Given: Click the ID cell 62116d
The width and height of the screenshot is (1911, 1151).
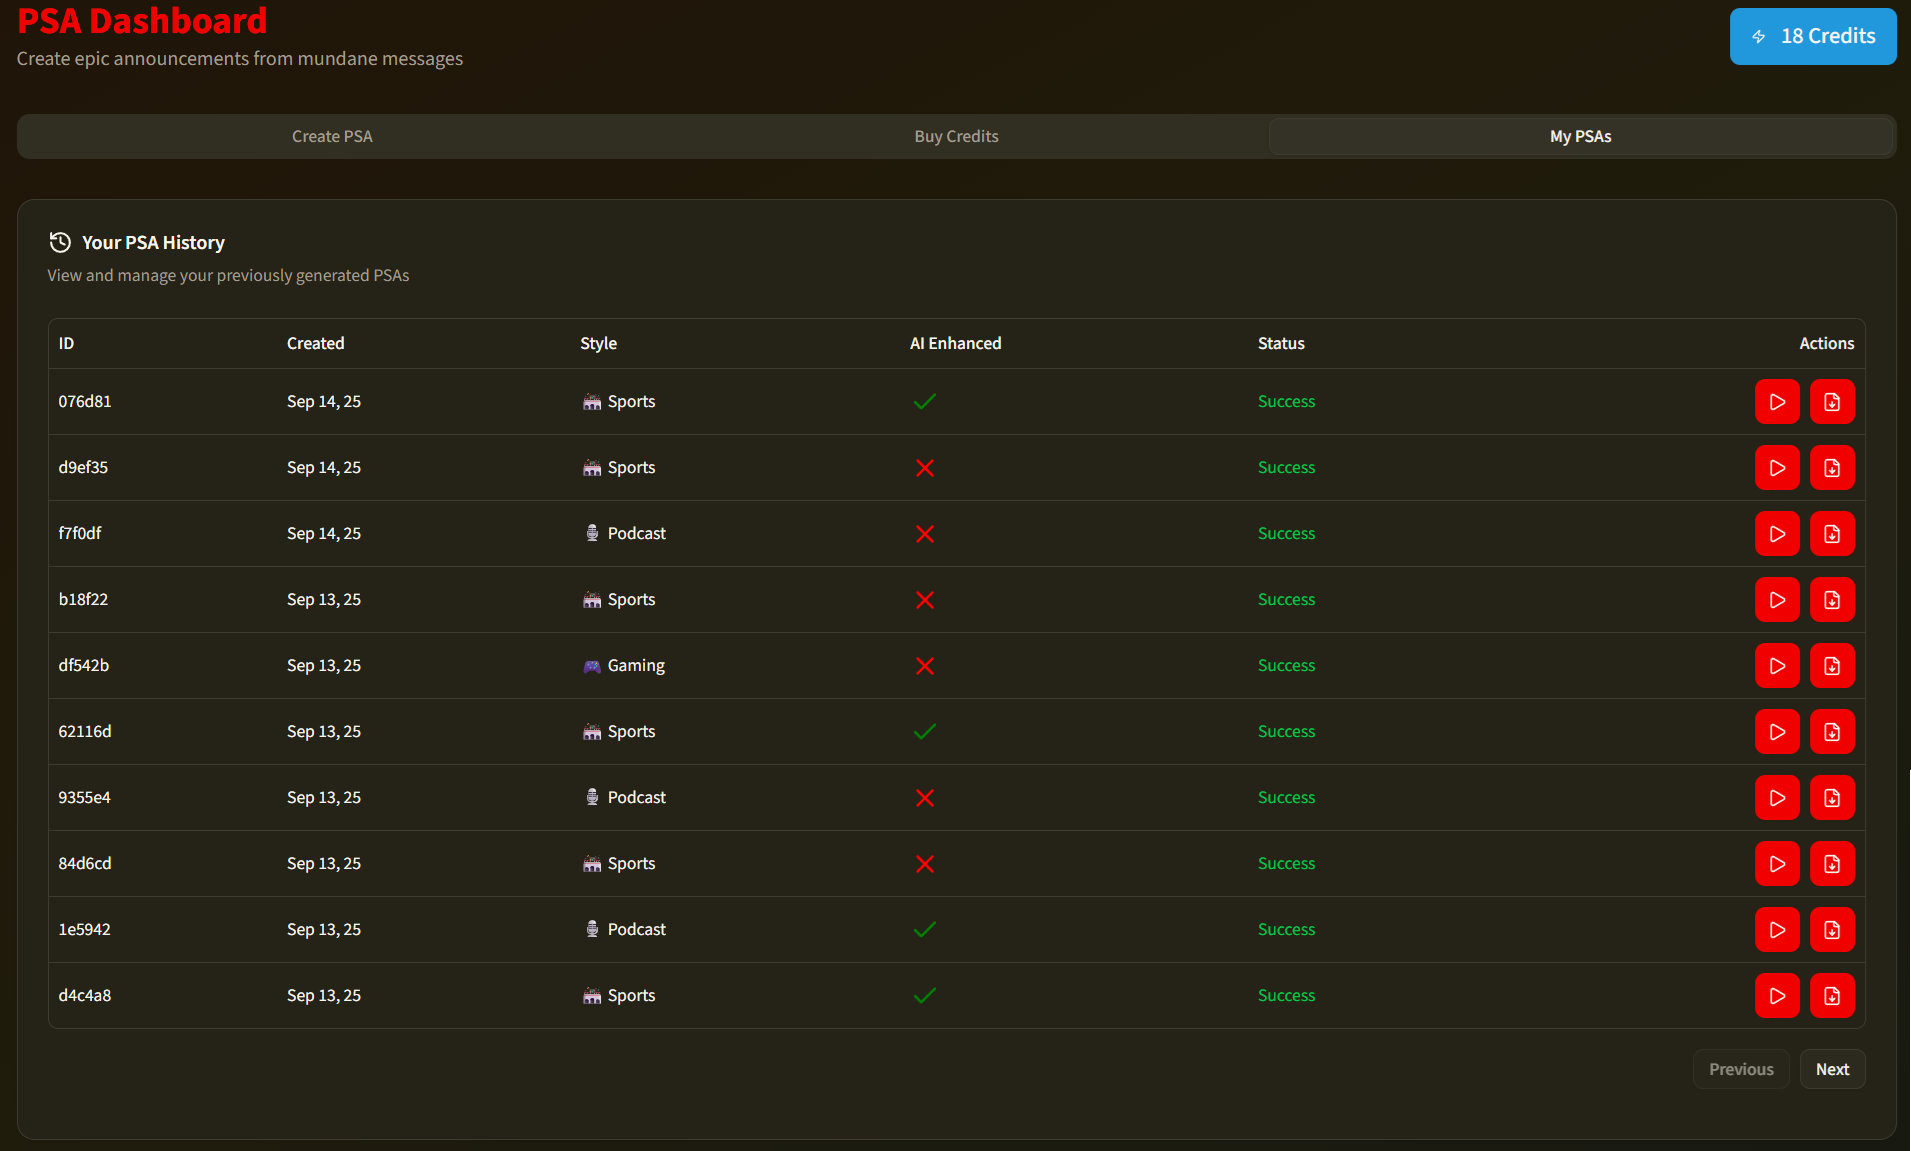Looking at the screenshot, I should (x=85, y=731).
